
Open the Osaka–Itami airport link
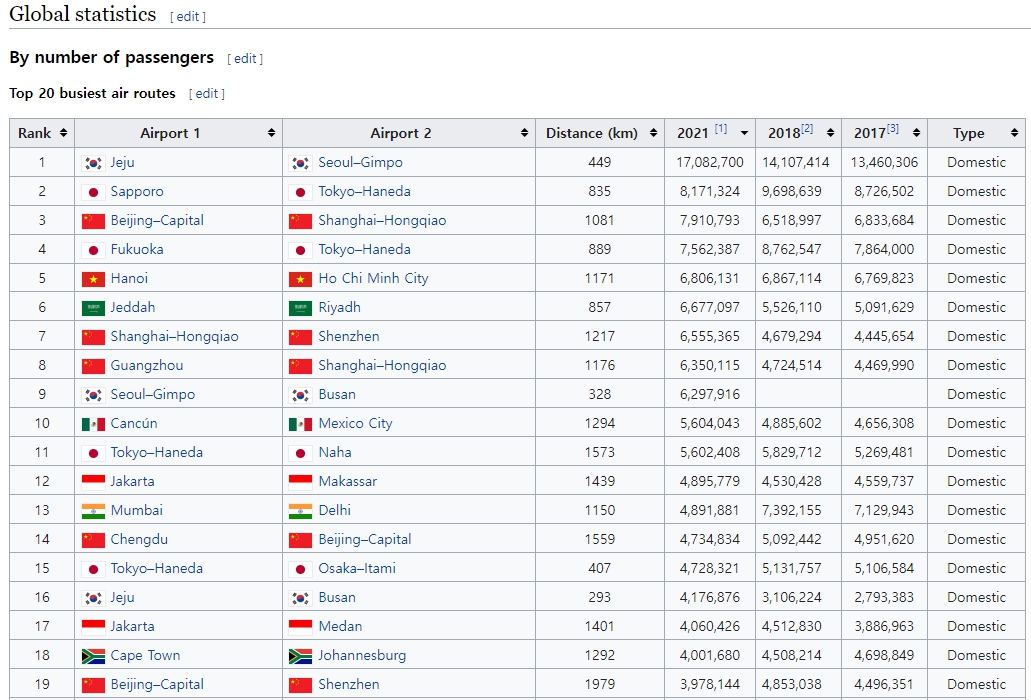pos(357,569)
